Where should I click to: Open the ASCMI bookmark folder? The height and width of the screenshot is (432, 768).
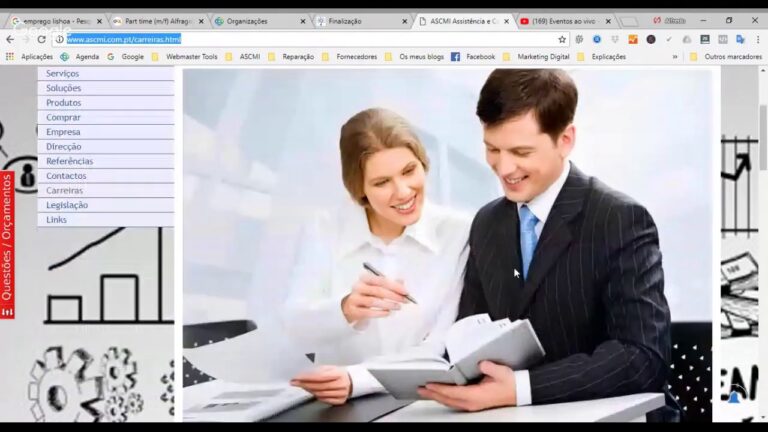pyautogui.click(x=243, y=57)
